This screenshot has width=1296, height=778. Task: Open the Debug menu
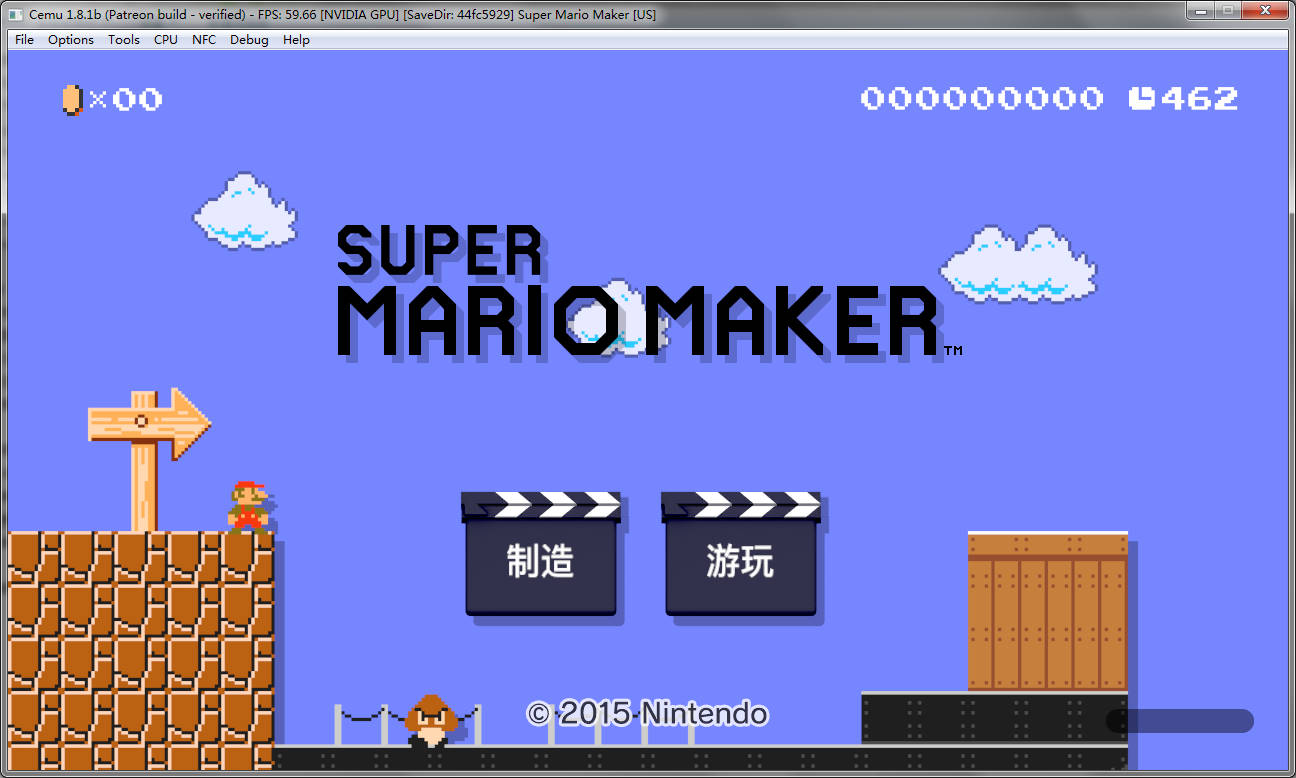(249, 40)
